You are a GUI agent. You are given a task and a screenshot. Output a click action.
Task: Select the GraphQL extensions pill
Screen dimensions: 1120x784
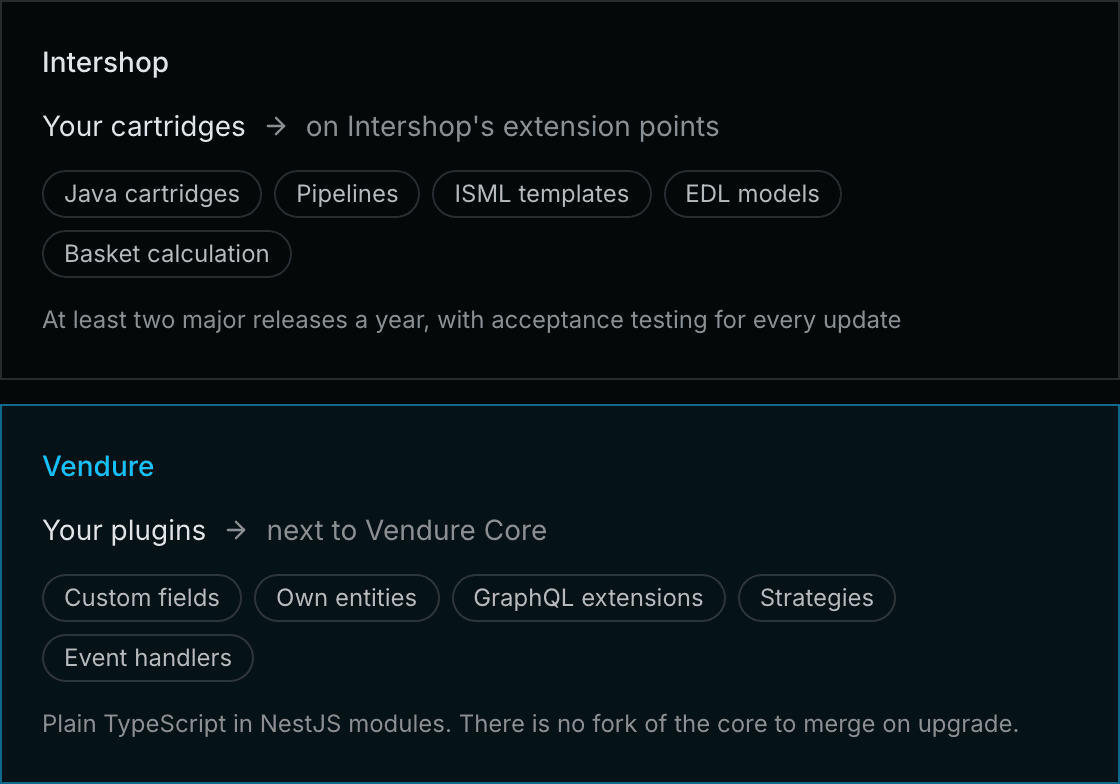(589, 598)
